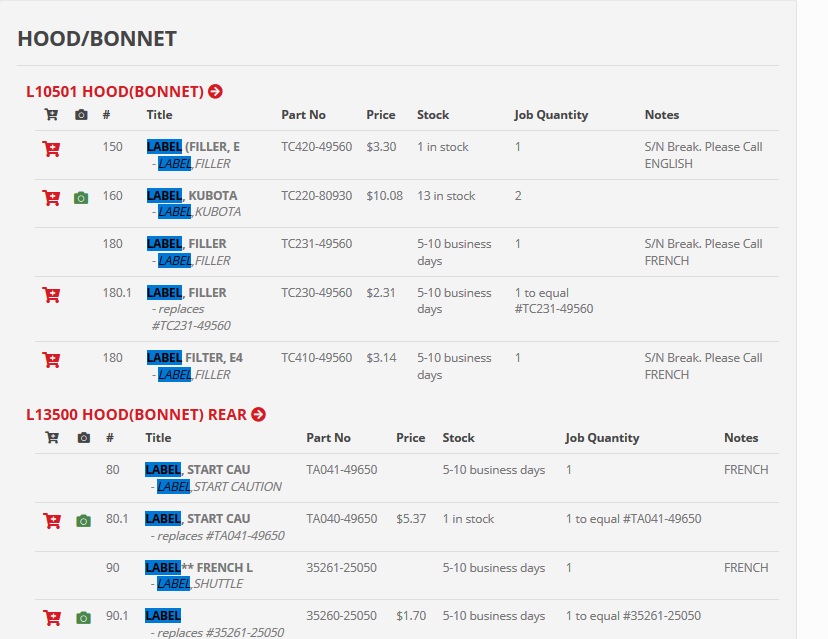Open L10501 HOOD(BONNET) section link
Screen dimensions: 828x639
pos(114,92)
